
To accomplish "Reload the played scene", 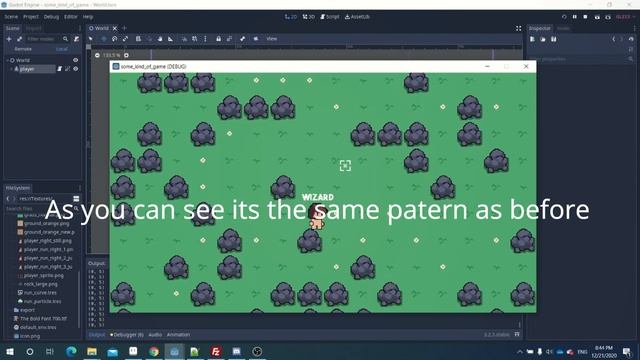I will click(x=564, y=17).
